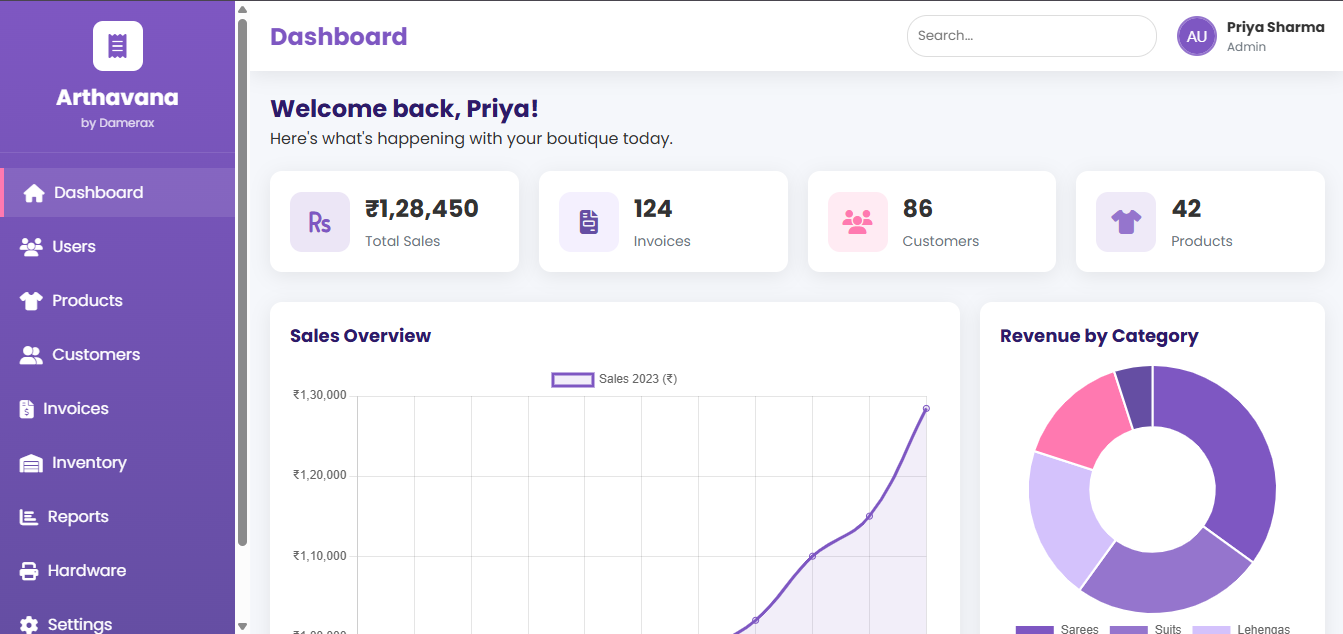Viewport: 1343px width, 634px height.
Task: Click the rupee Total Sales card icon
Action: 319,222
